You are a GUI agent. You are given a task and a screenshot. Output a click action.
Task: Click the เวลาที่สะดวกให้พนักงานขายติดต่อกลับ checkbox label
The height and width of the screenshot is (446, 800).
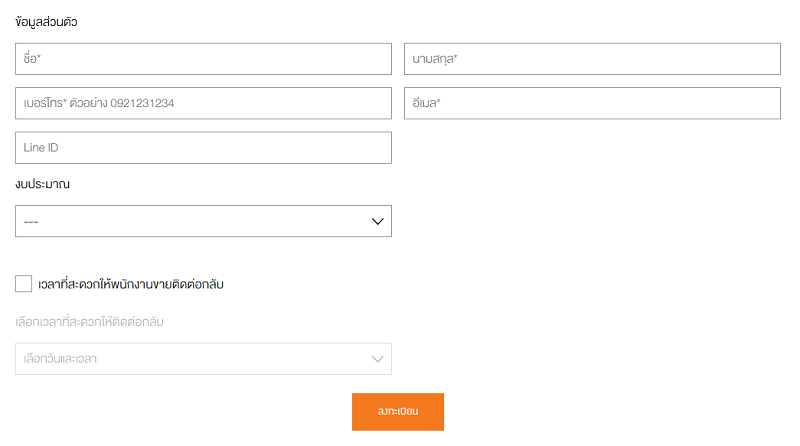tap(131, 284)
